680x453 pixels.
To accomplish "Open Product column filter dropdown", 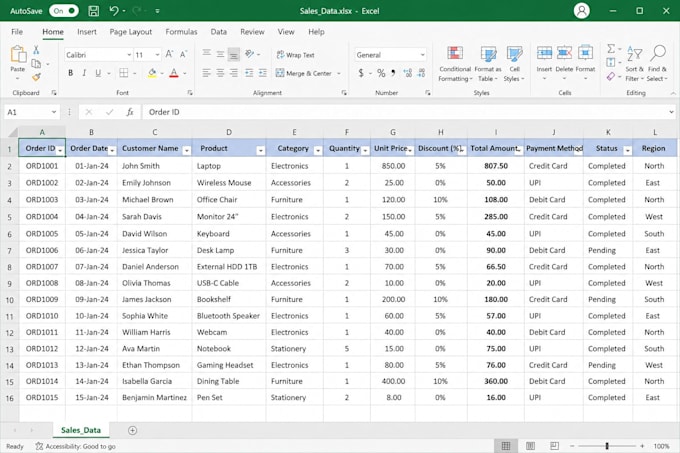I will tap(260, 150).
